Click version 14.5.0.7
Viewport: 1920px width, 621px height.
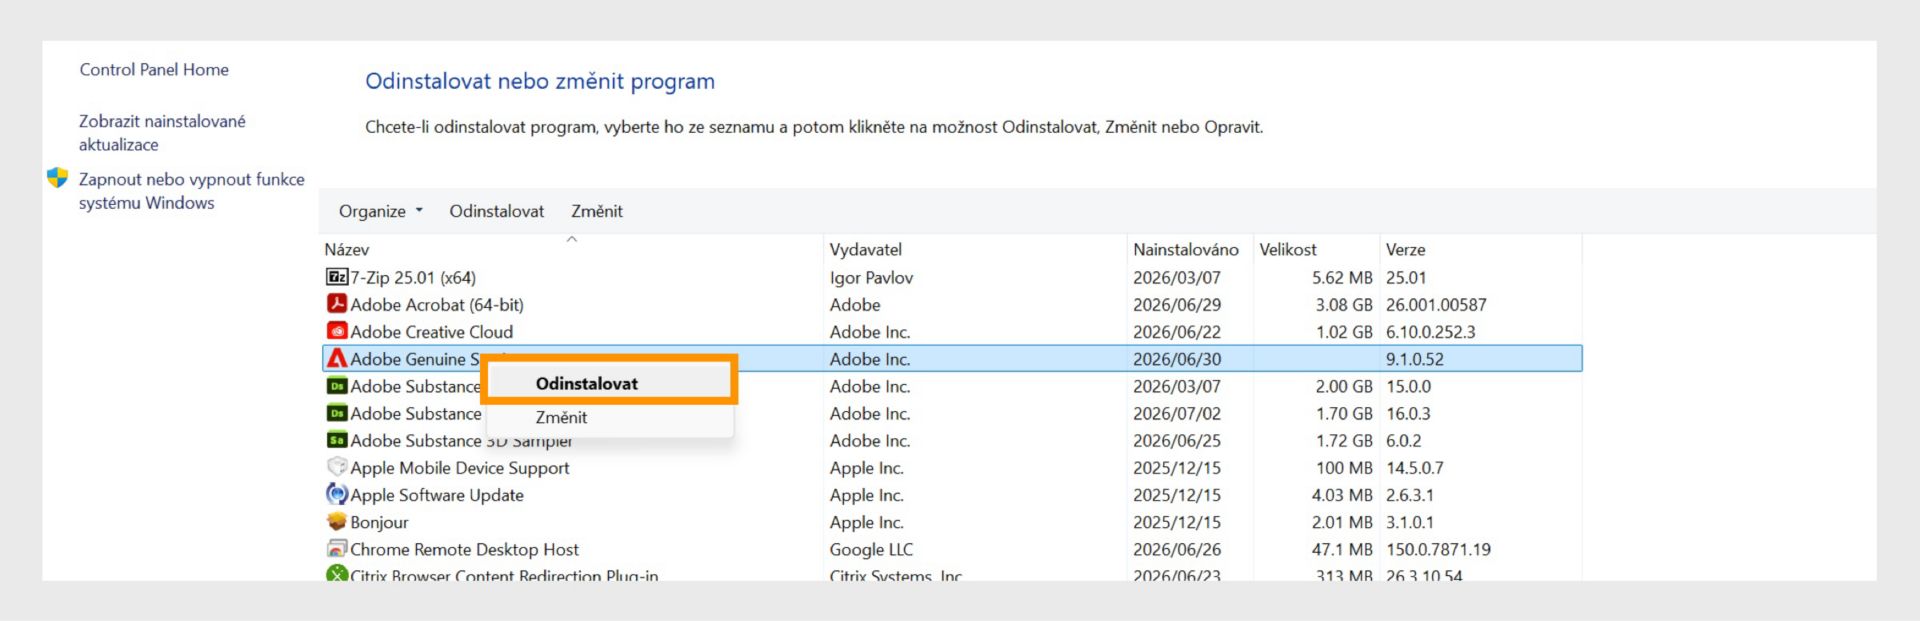pyautogui.click(x=1415, y=467)
